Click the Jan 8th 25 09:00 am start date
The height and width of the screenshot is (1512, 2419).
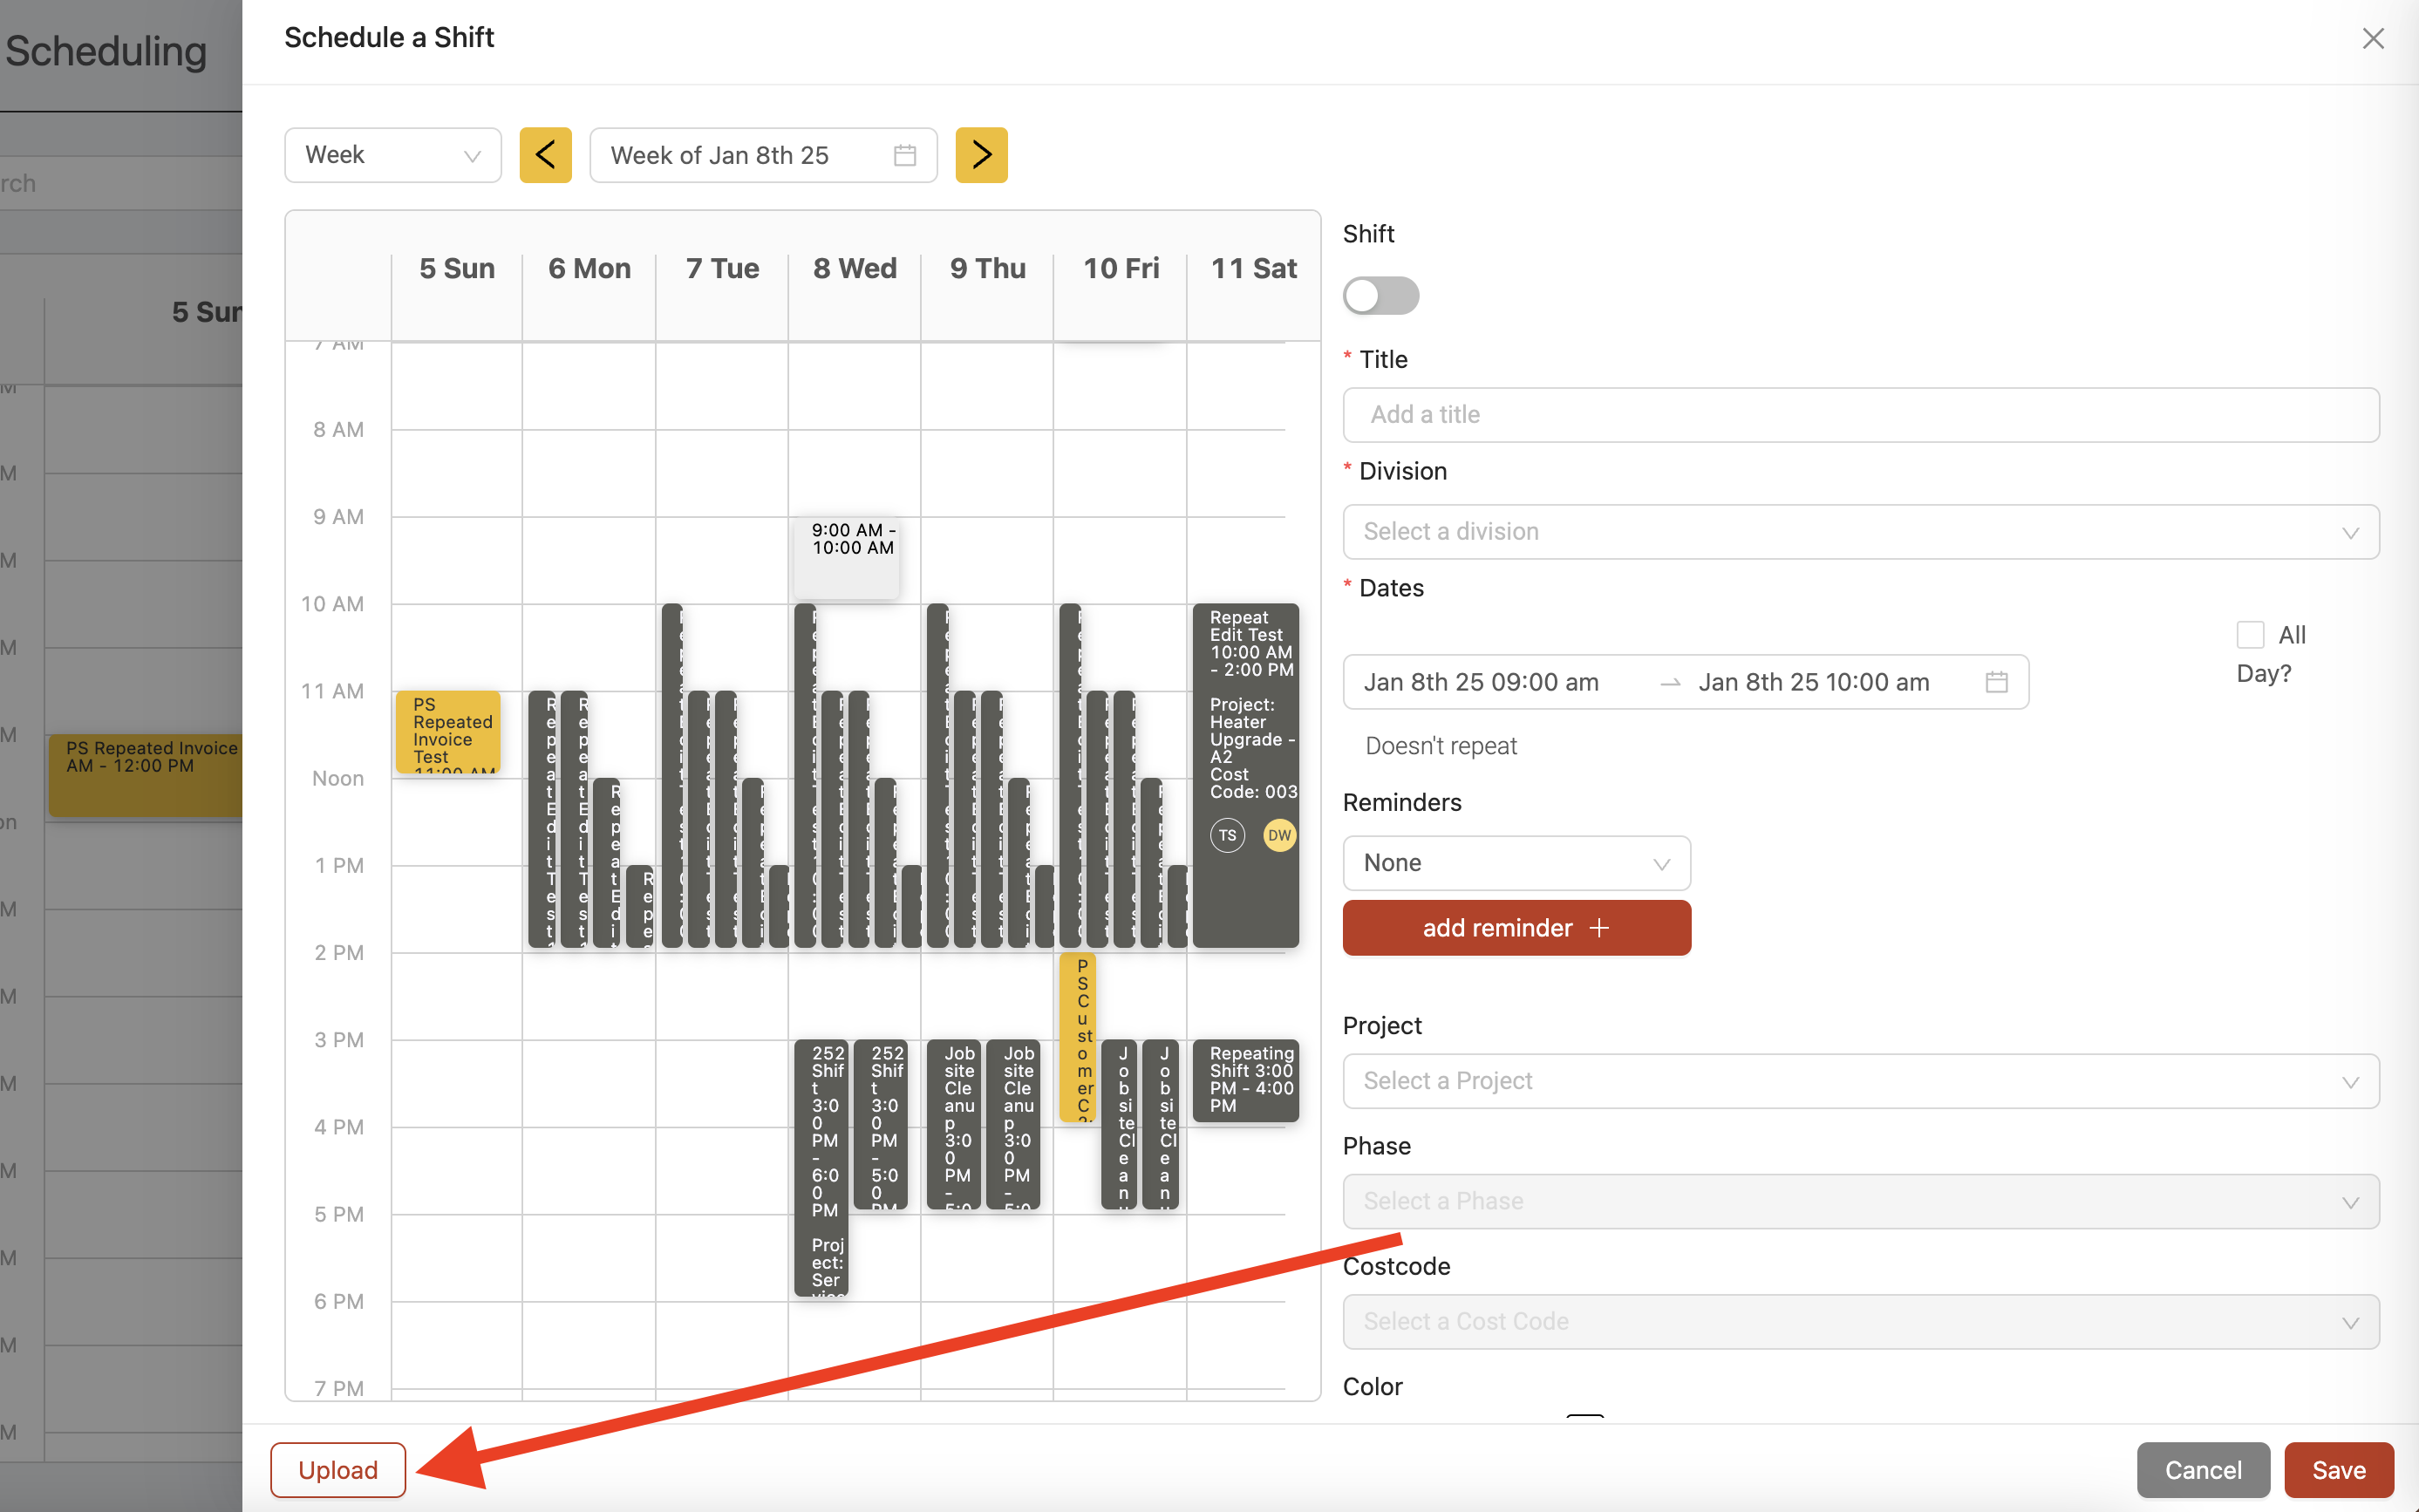click(1480, 682)
